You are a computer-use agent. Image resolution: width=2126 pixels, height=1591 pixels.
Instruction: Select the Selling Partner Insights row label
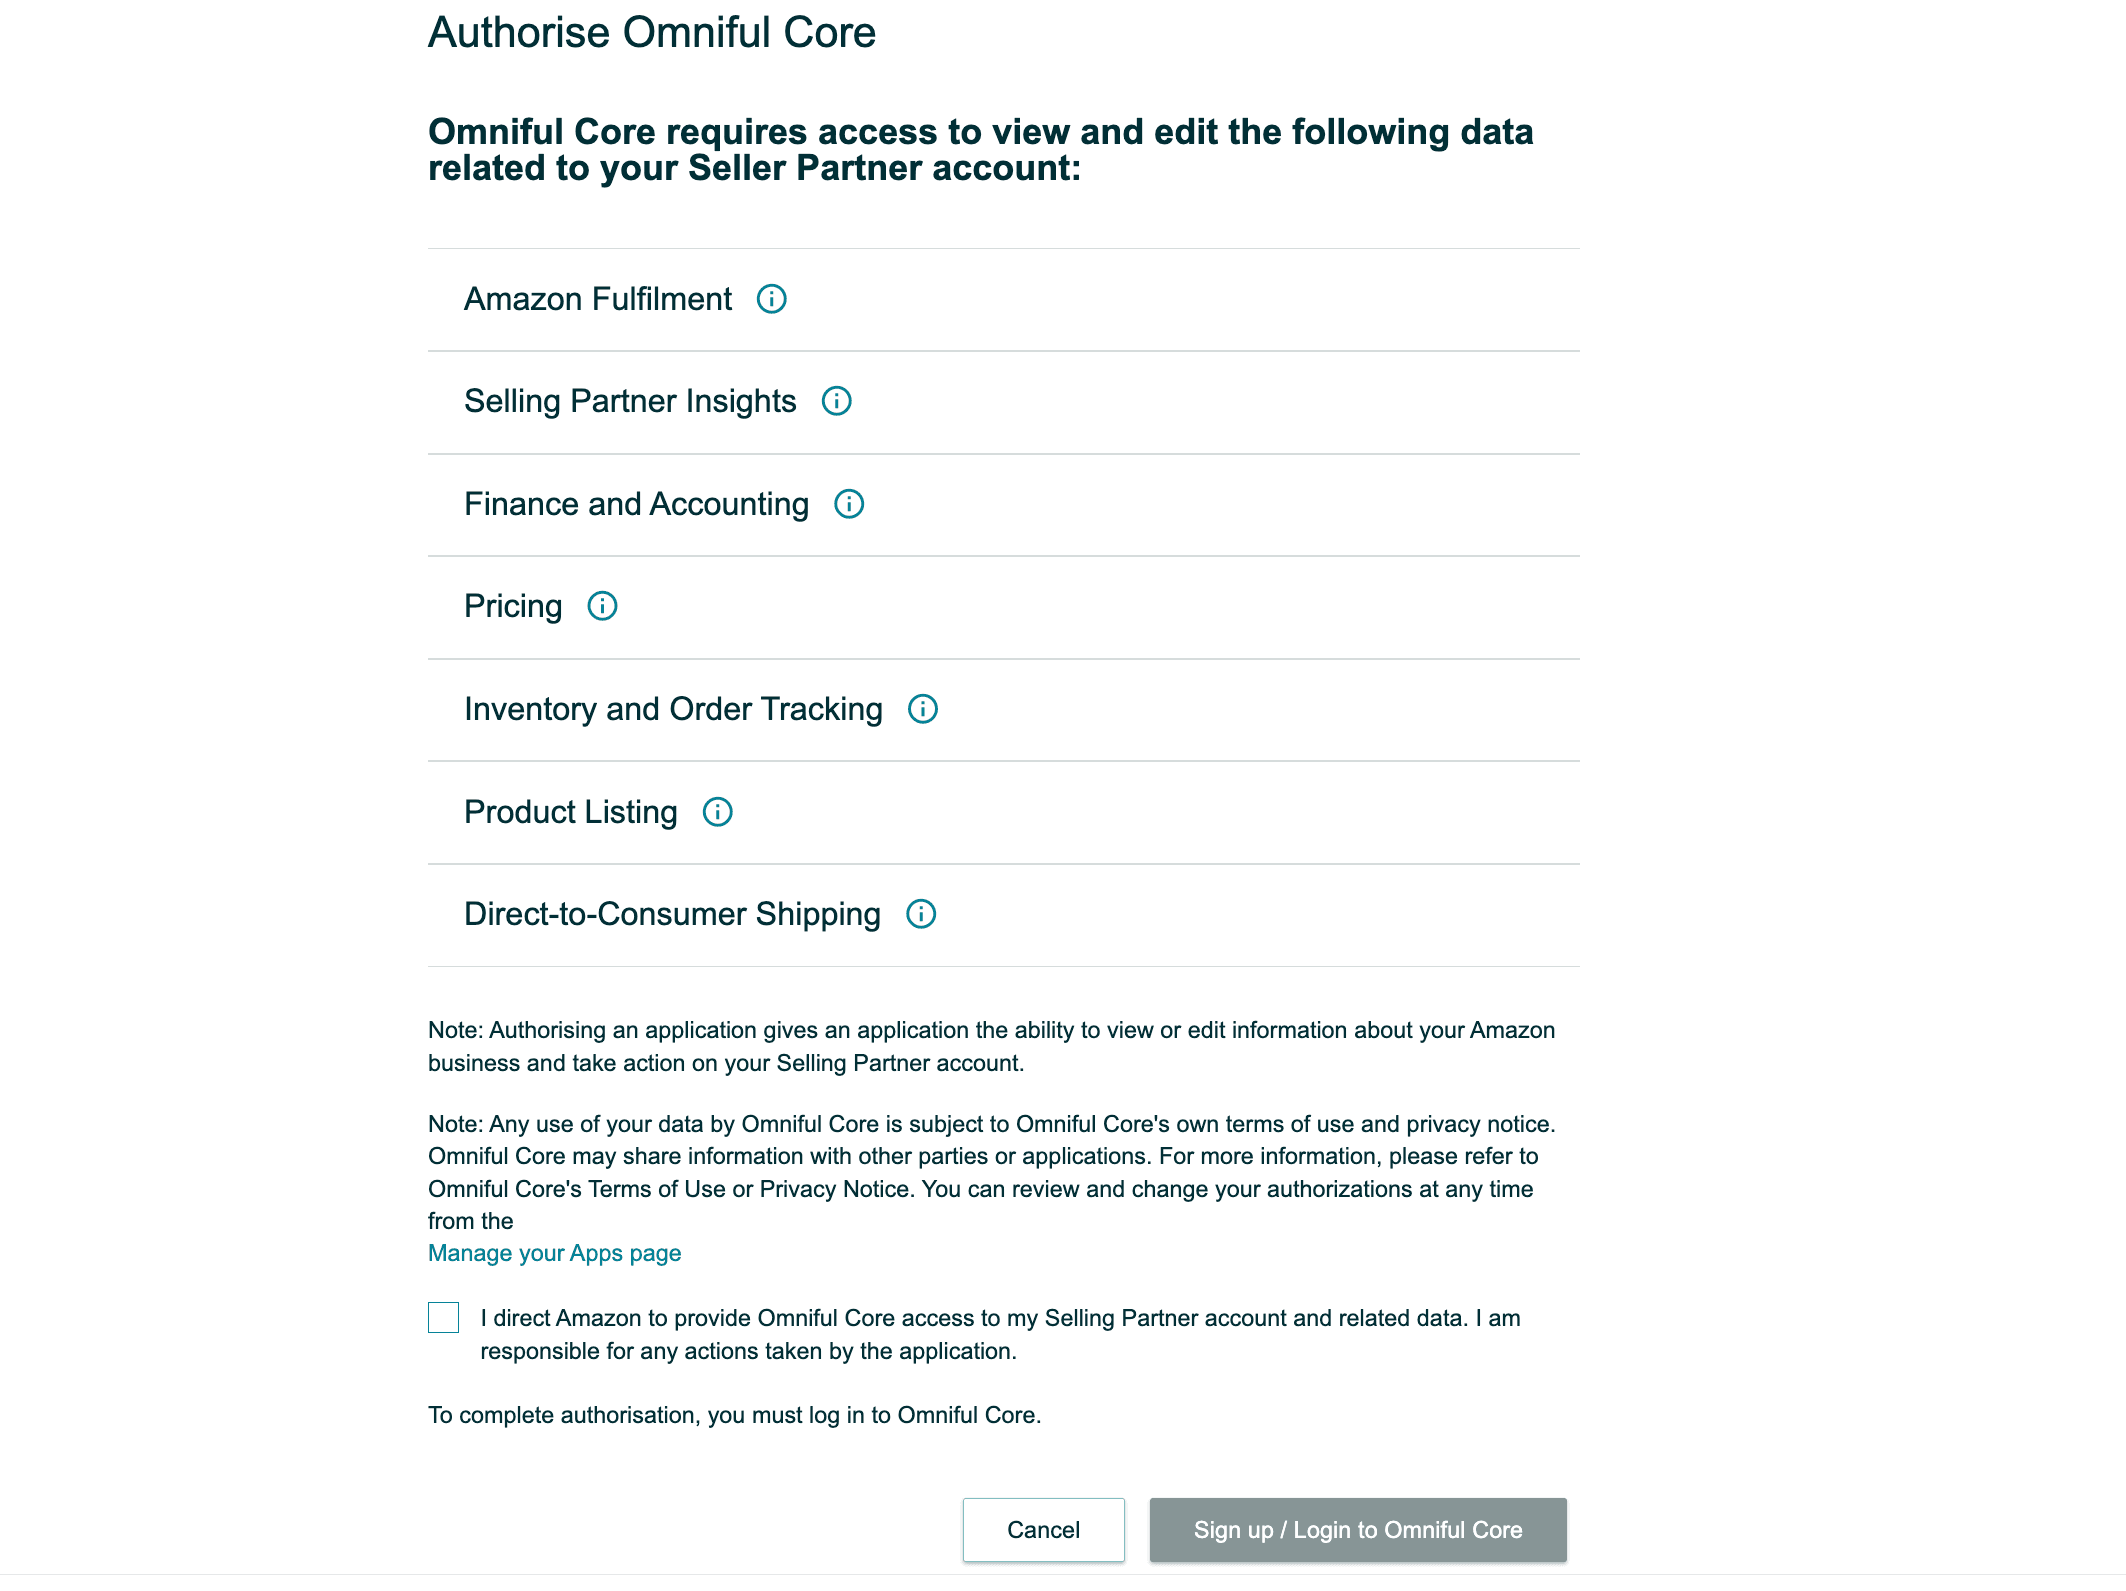click(x=630, y=401)
